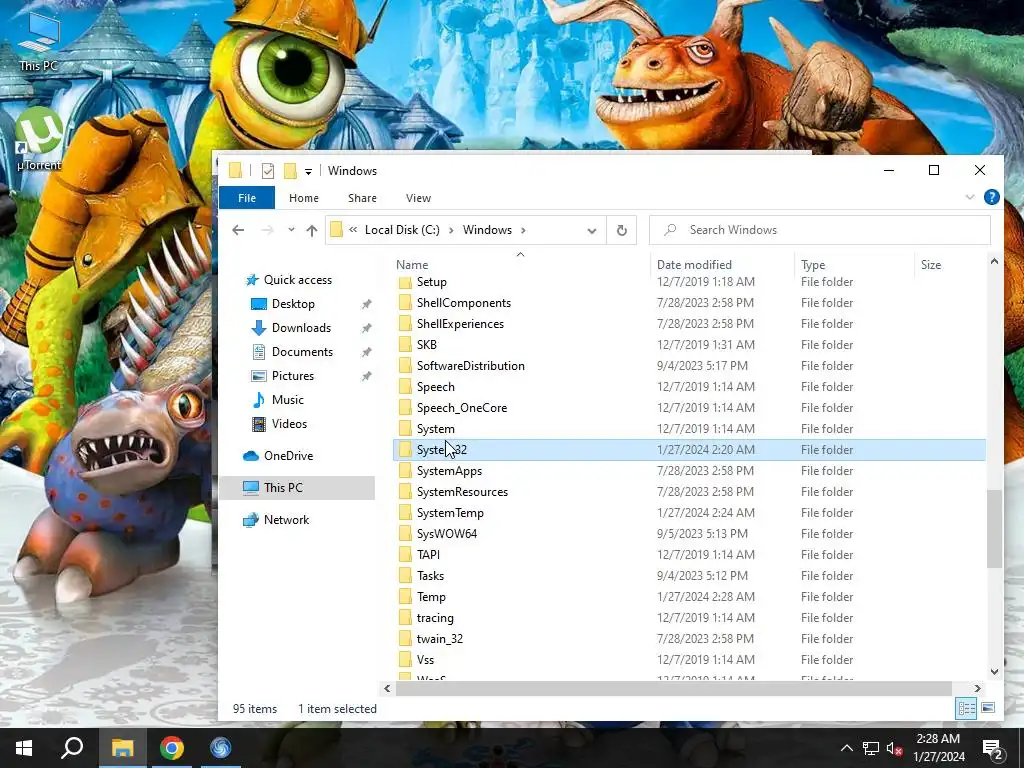The image size is (1024, 768).
Task: Click the SystemApps folder icon
Action: coord(406,471)
